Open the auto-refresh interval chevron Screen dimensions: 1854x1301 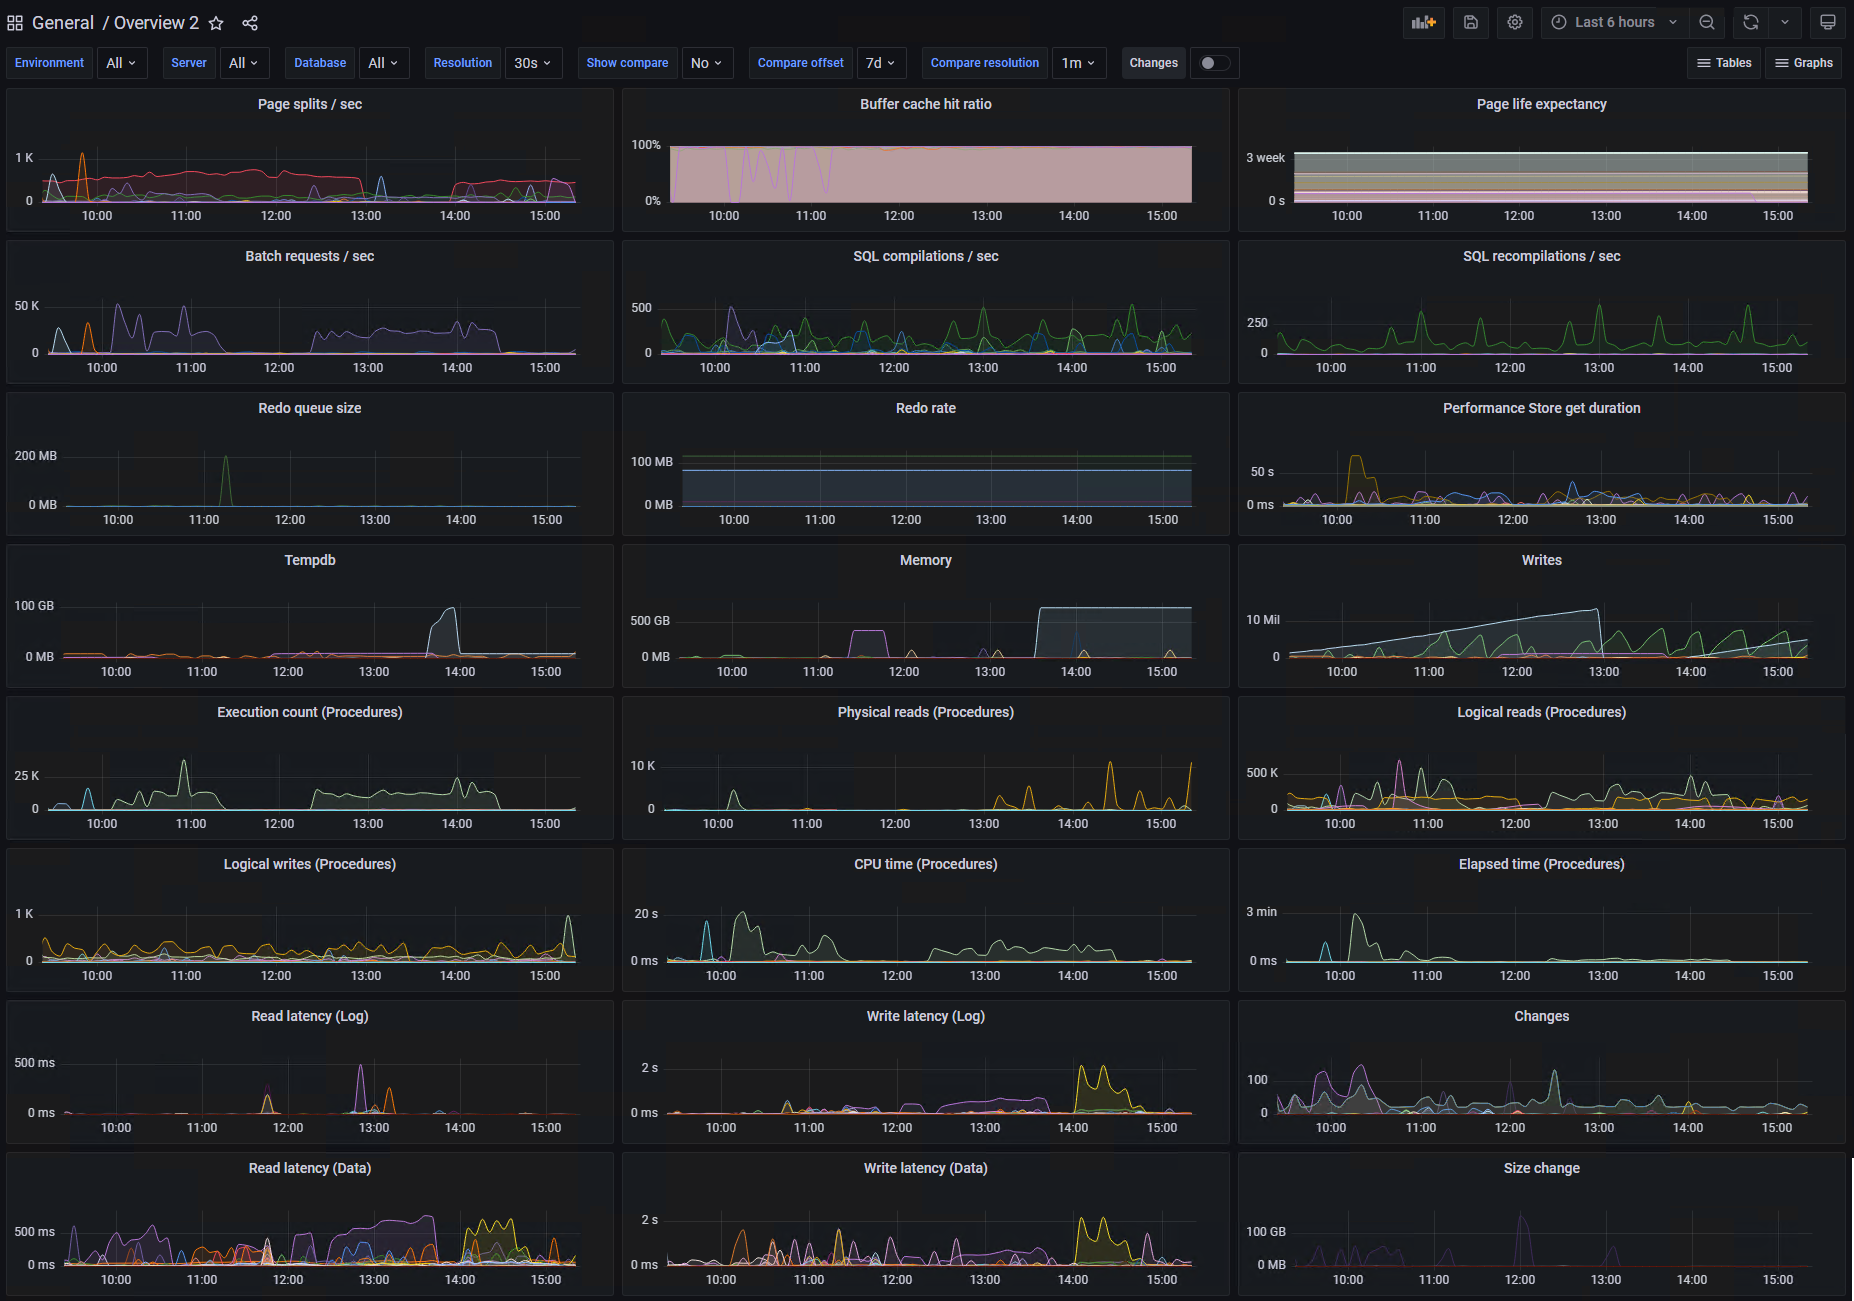(1786, 22)
